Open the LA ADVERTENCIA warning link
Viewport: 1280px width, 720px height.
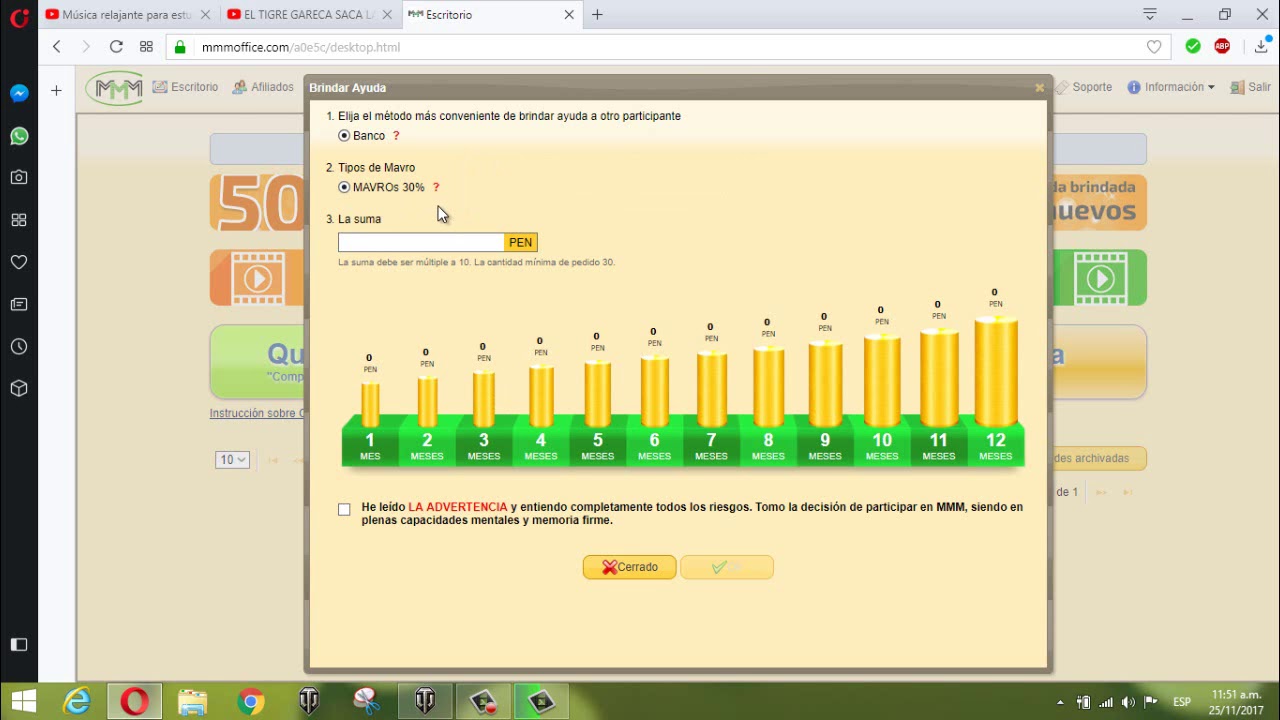(x=458, y=507)
